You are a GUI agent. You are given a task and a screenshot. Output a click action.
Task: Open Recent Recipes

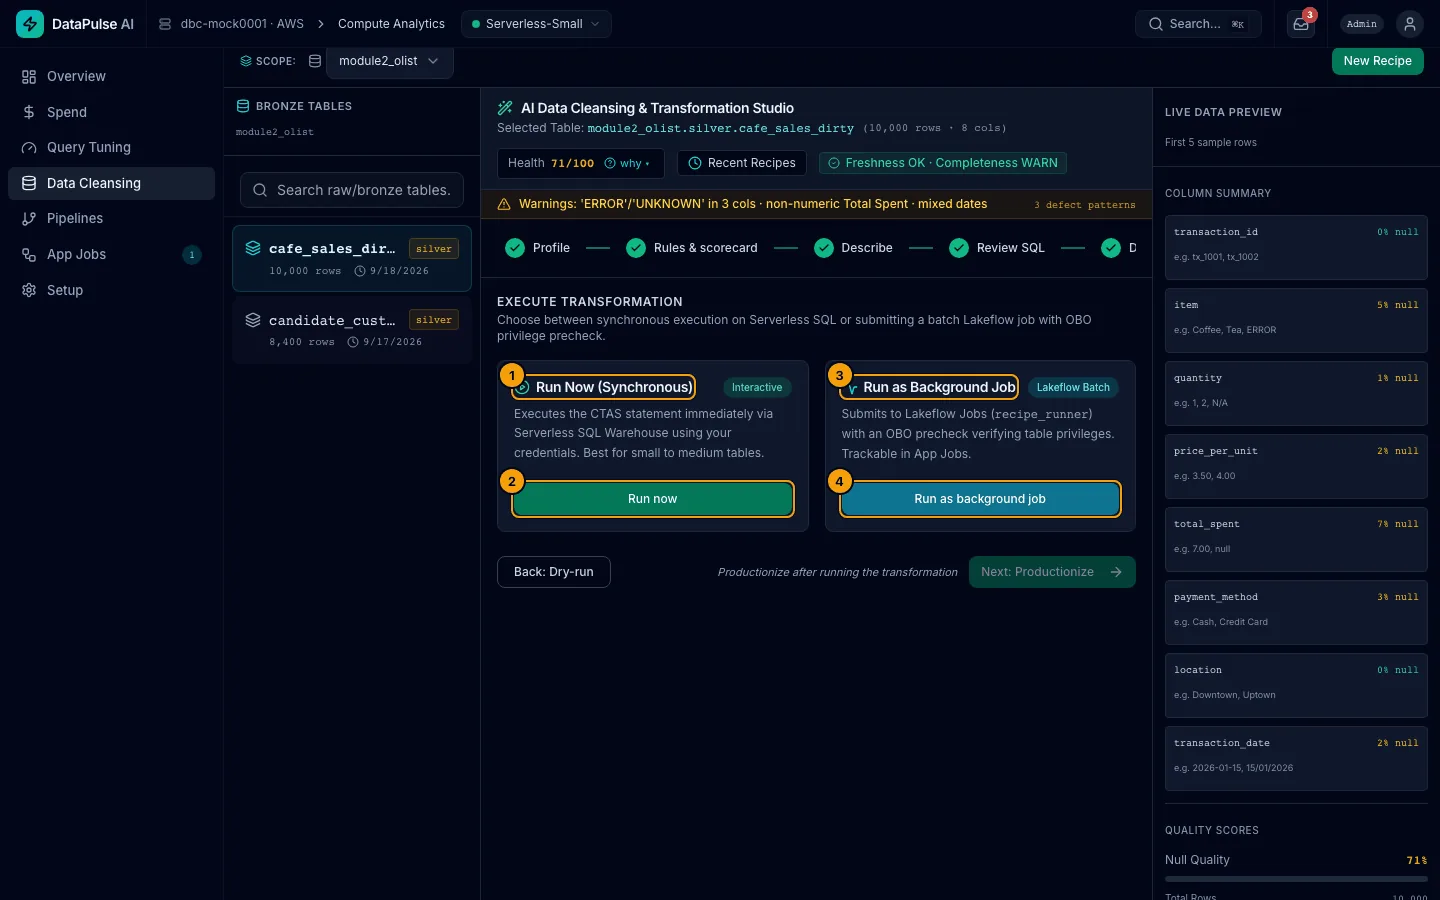742,163
